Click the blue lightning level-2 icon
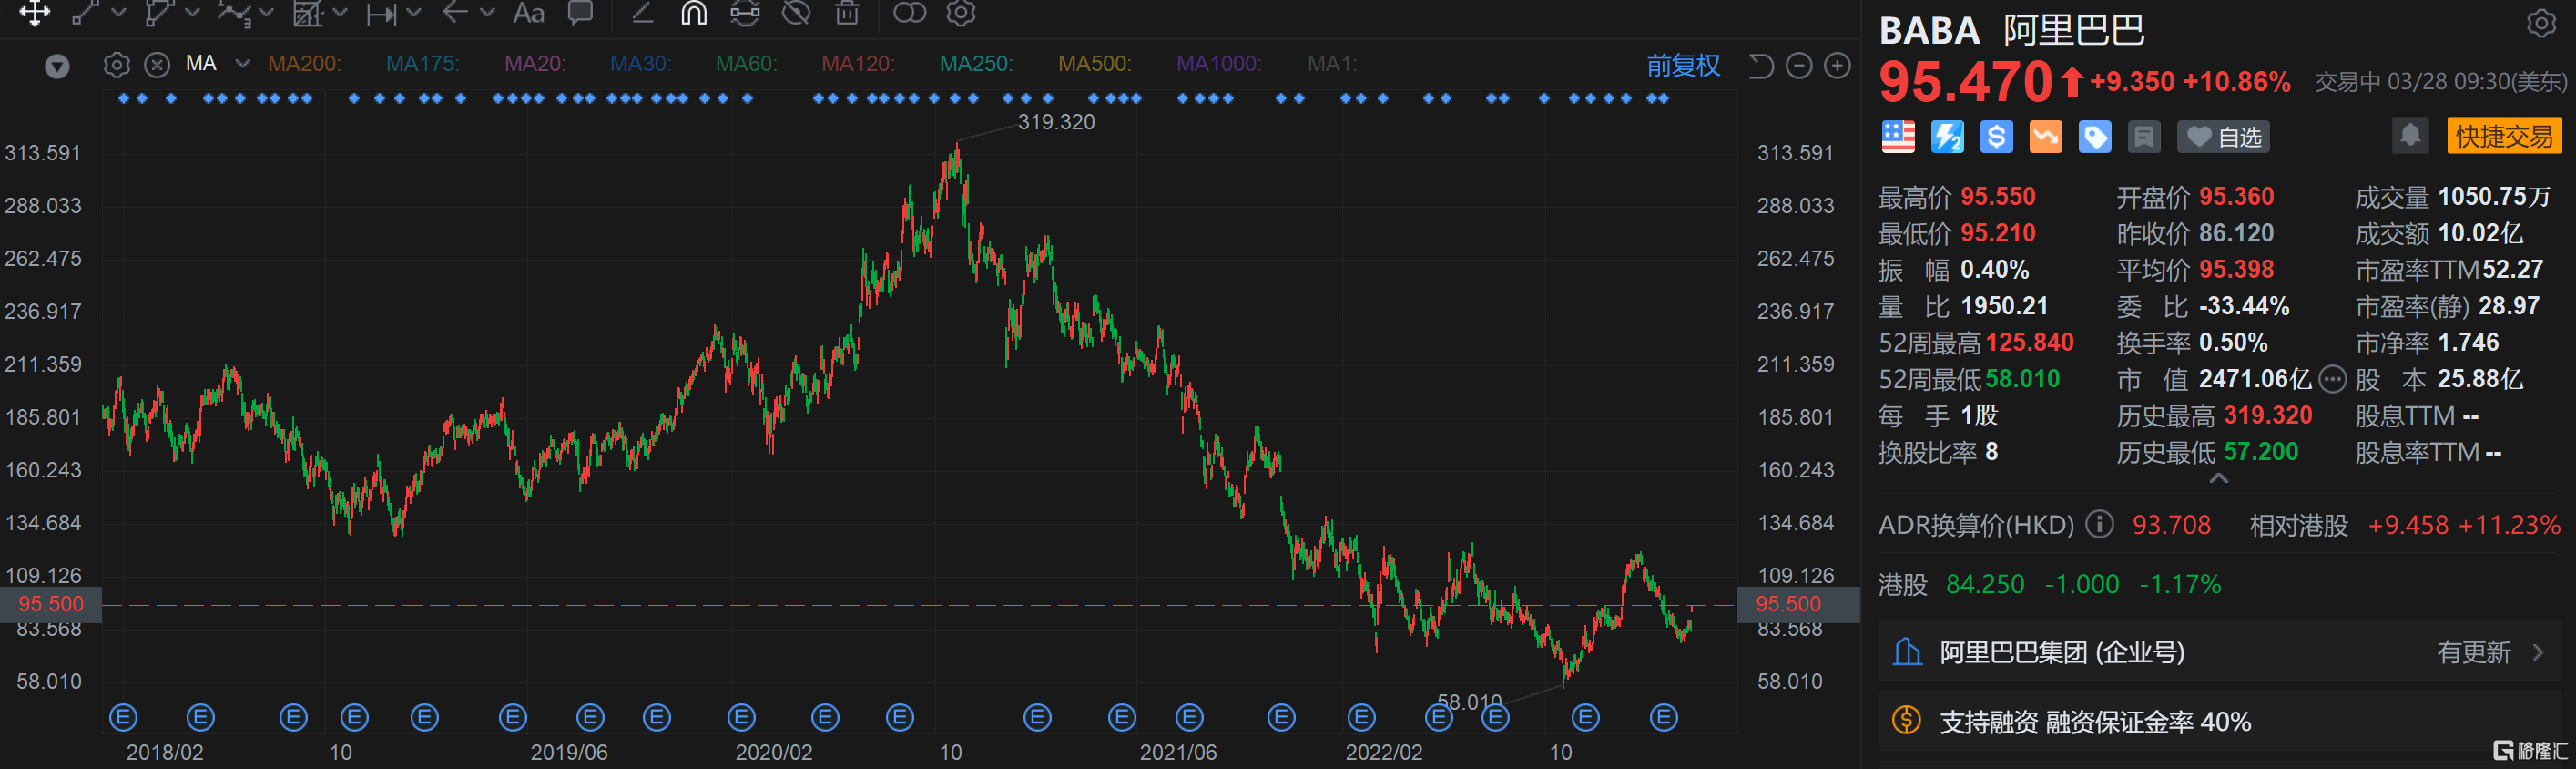Screen dimensions: 2576x769 [x=1947, y=137]
